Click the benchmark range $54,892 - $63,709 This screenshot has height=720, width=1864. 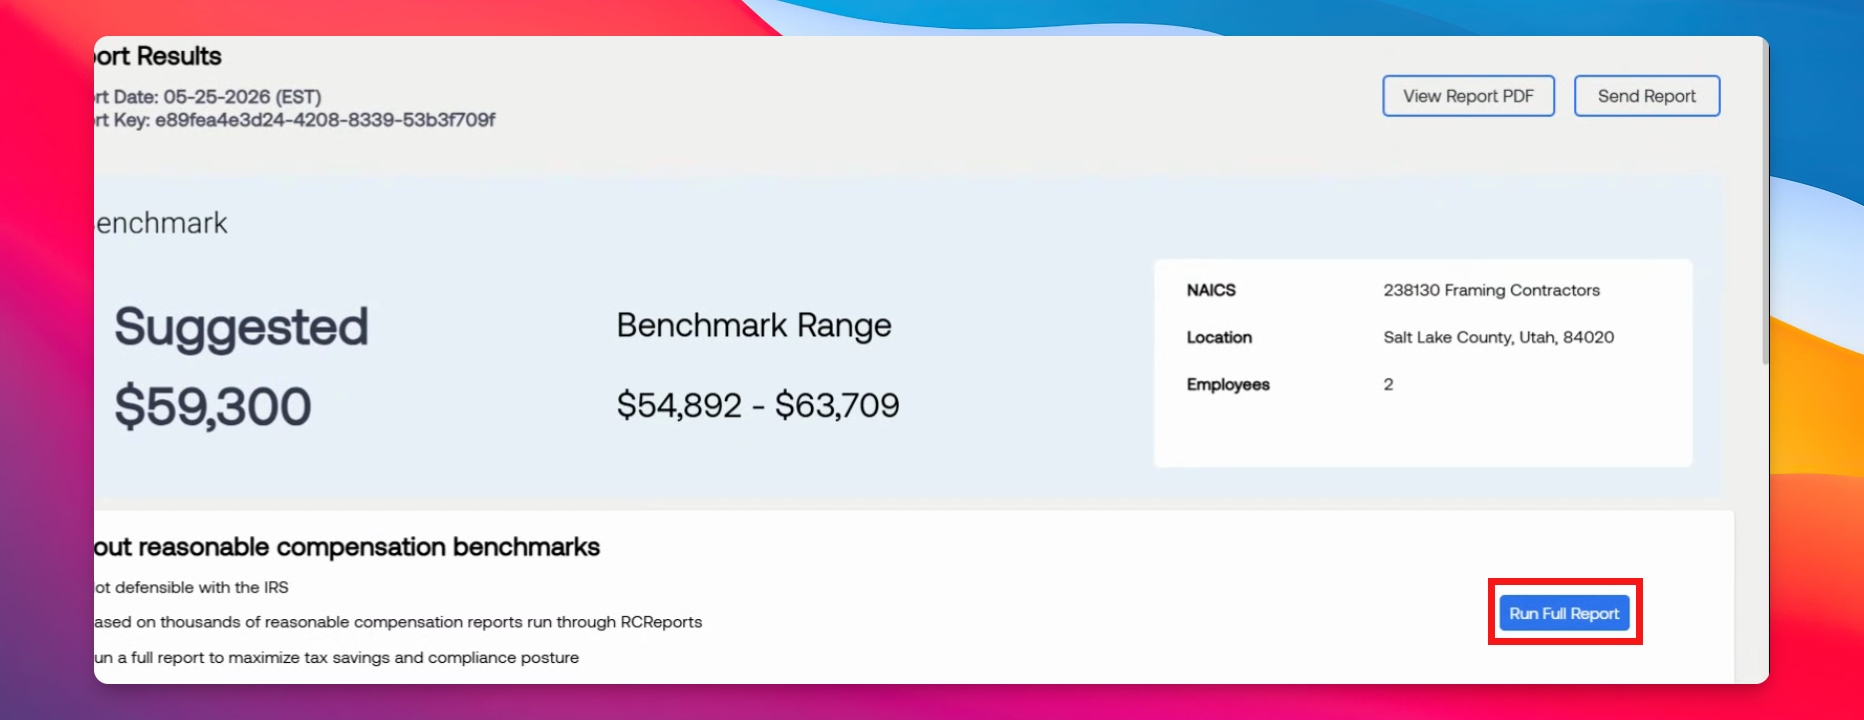pyautogui.click(x=758, y=405)
